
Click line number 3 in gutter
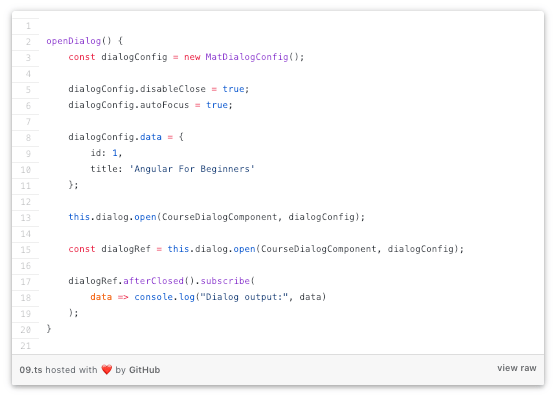(x=28, y=58)
